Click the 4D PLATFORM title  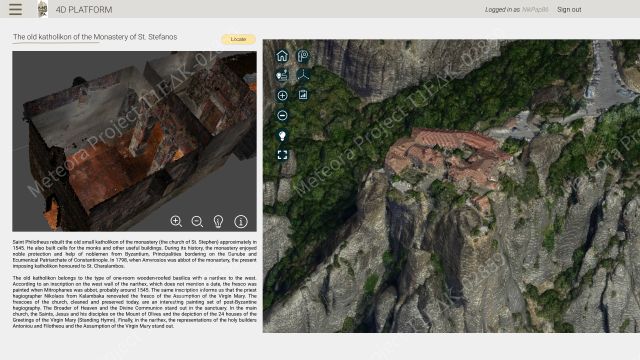pyautogui.click(x=84, y=10)
